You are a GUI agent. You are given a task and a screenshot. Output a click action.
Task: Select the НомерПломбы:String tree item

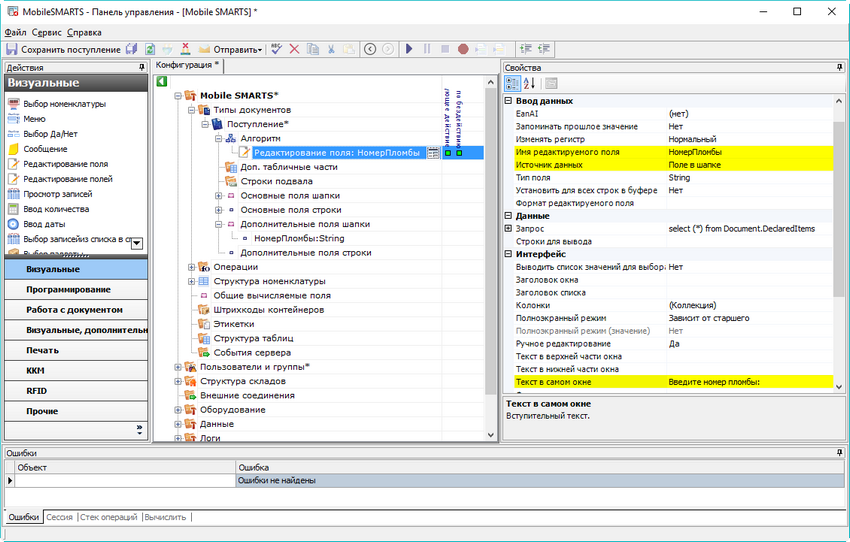point(299,238)
